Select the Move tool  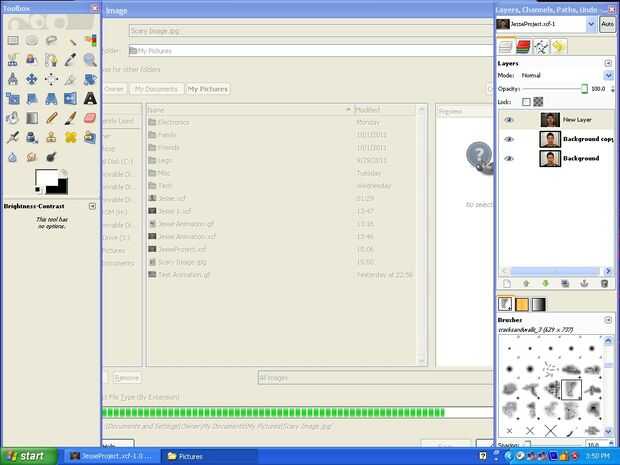[x=32, y=79]
